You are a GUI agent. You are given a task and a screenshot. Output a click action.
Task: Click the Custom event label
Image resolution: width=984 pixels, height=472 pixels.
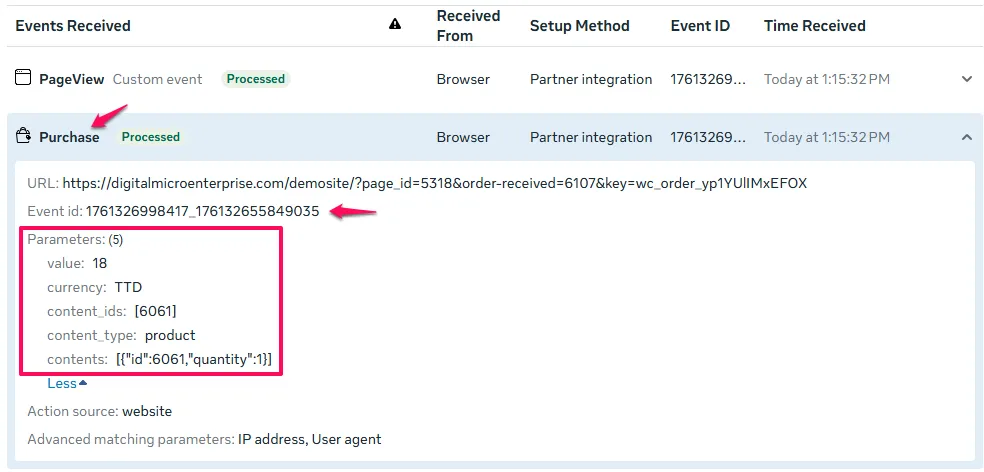click(x=157, y=79)
